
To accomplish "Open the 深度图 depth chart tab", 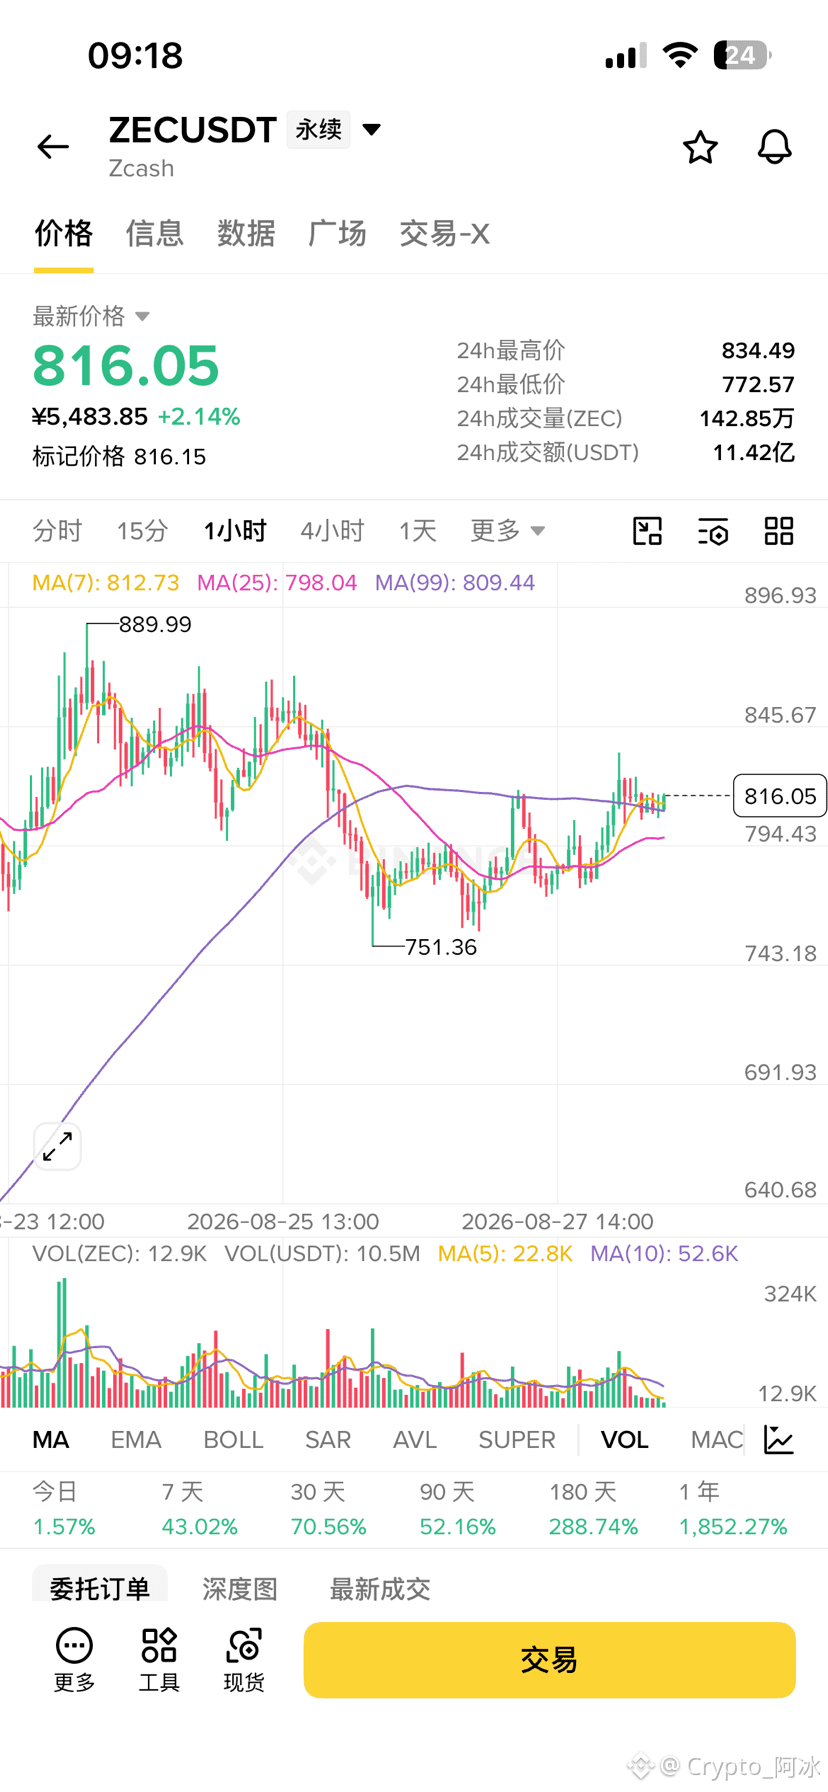I will (x=240, y=1589).
